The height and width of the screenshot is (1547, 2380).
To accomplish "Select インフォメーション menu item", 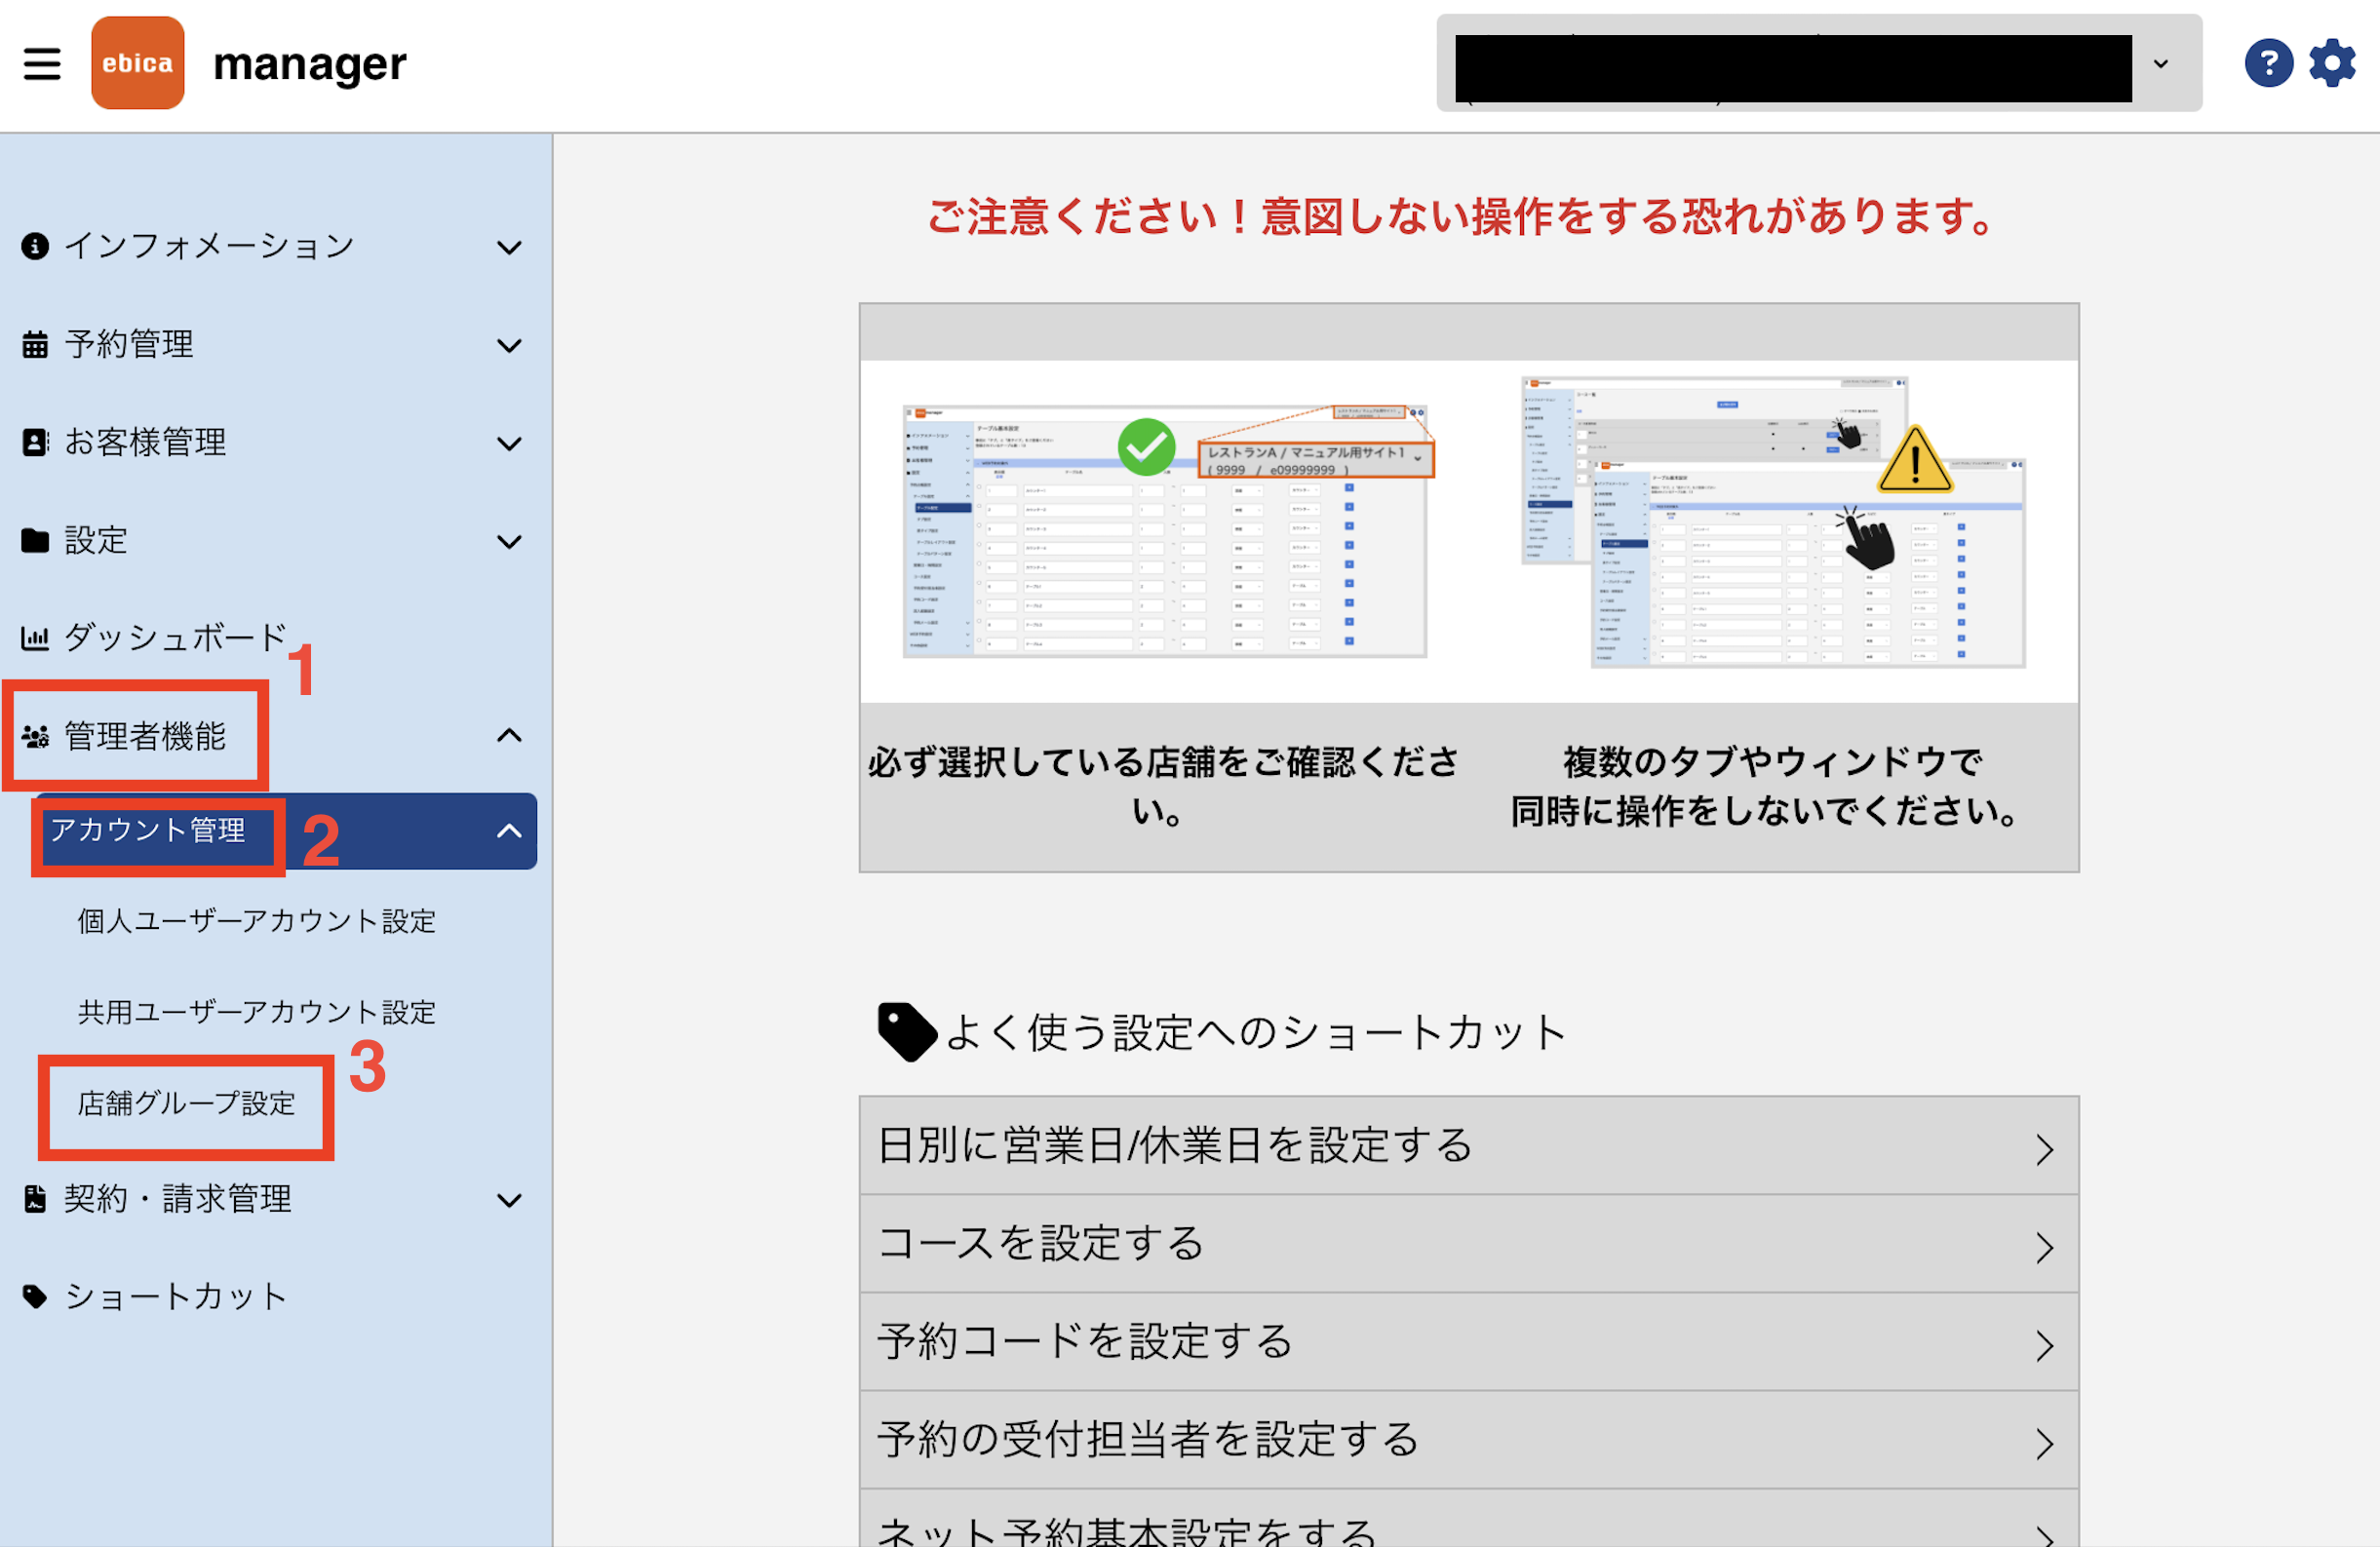I will pos(209,246).
